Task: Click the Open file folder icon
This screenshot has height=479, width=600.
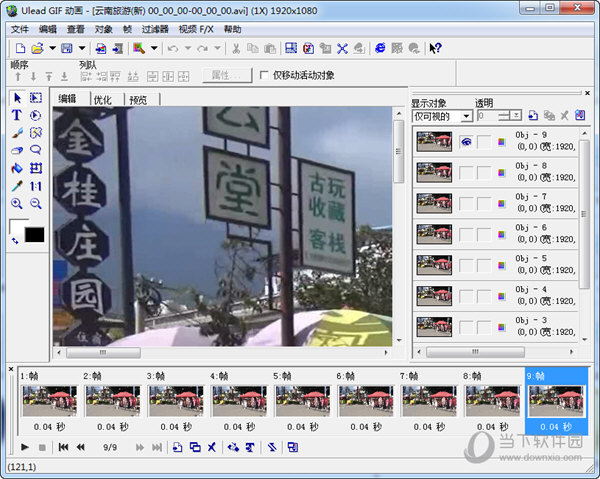Action: tap(38, 48)
